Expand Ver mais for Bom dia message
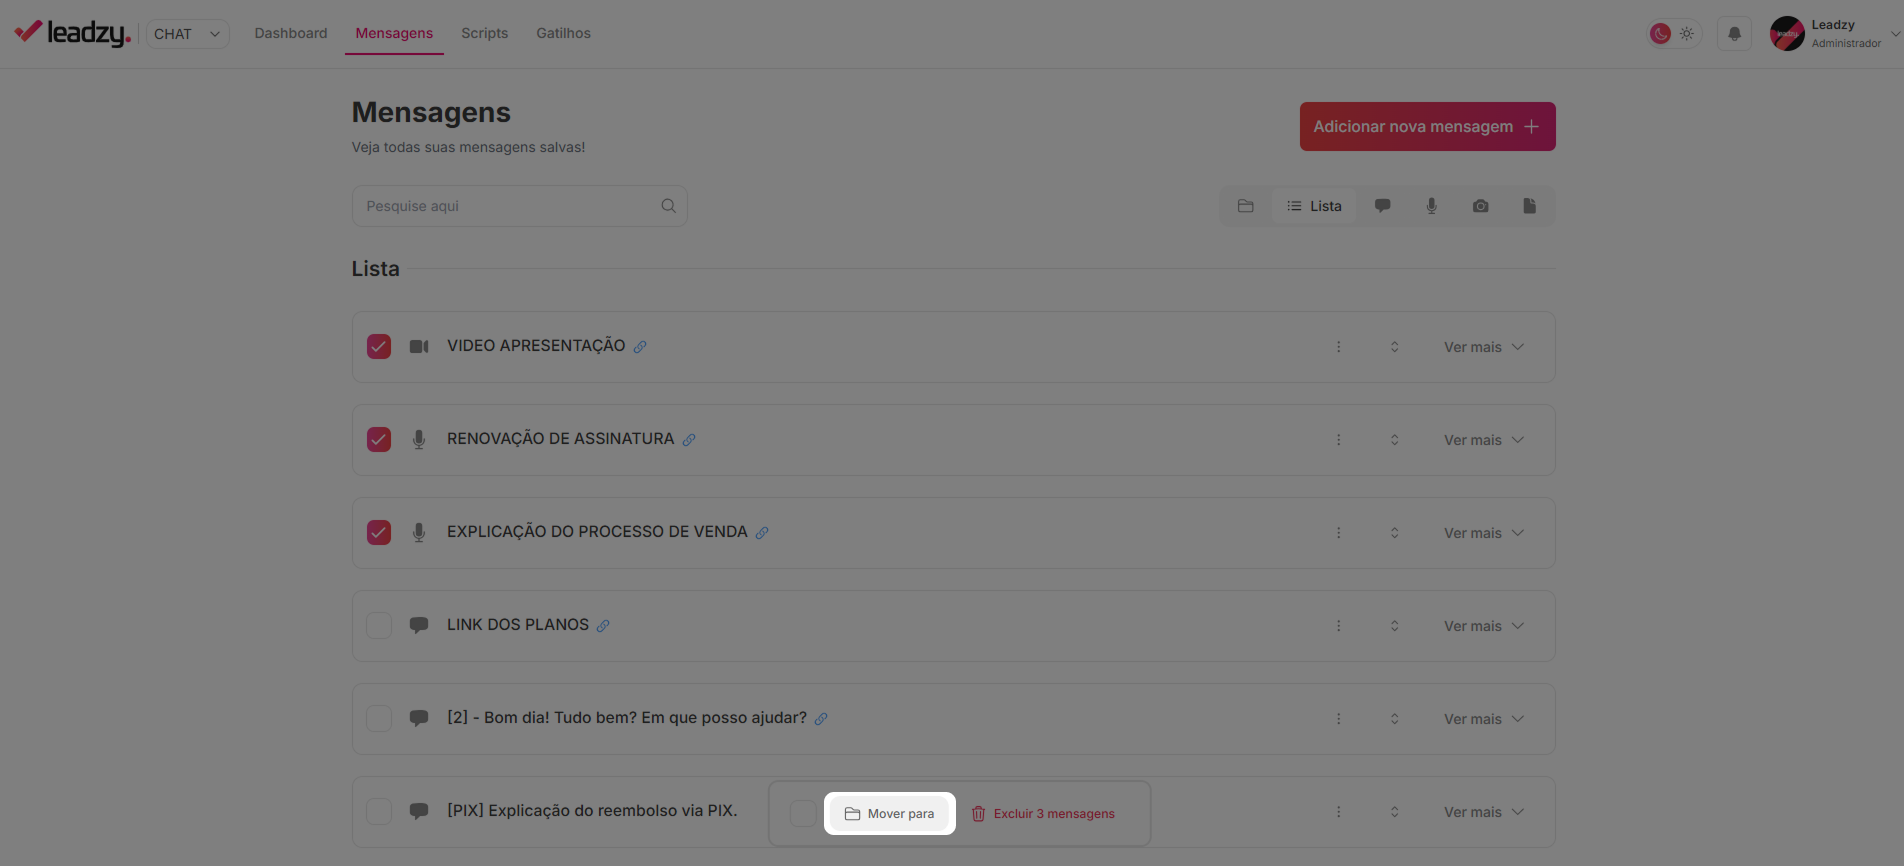The height and width of the screenshot is (866, 1904). click(1484, 719)
